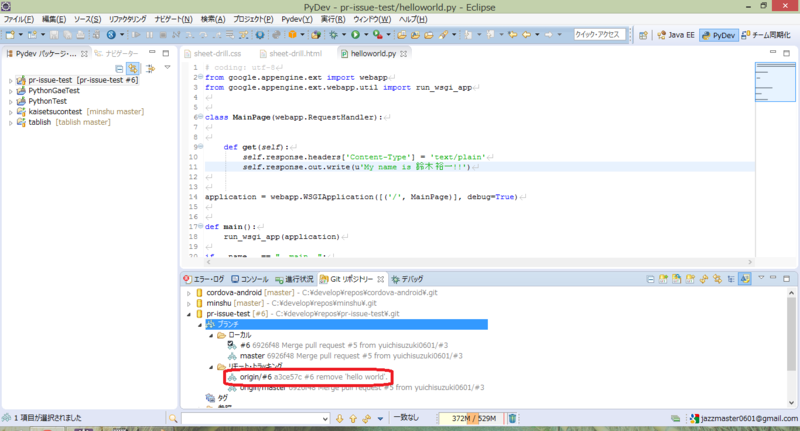Click the garbage collector trash icon
This screenshot has height=431, width=800.
point(512,418)
